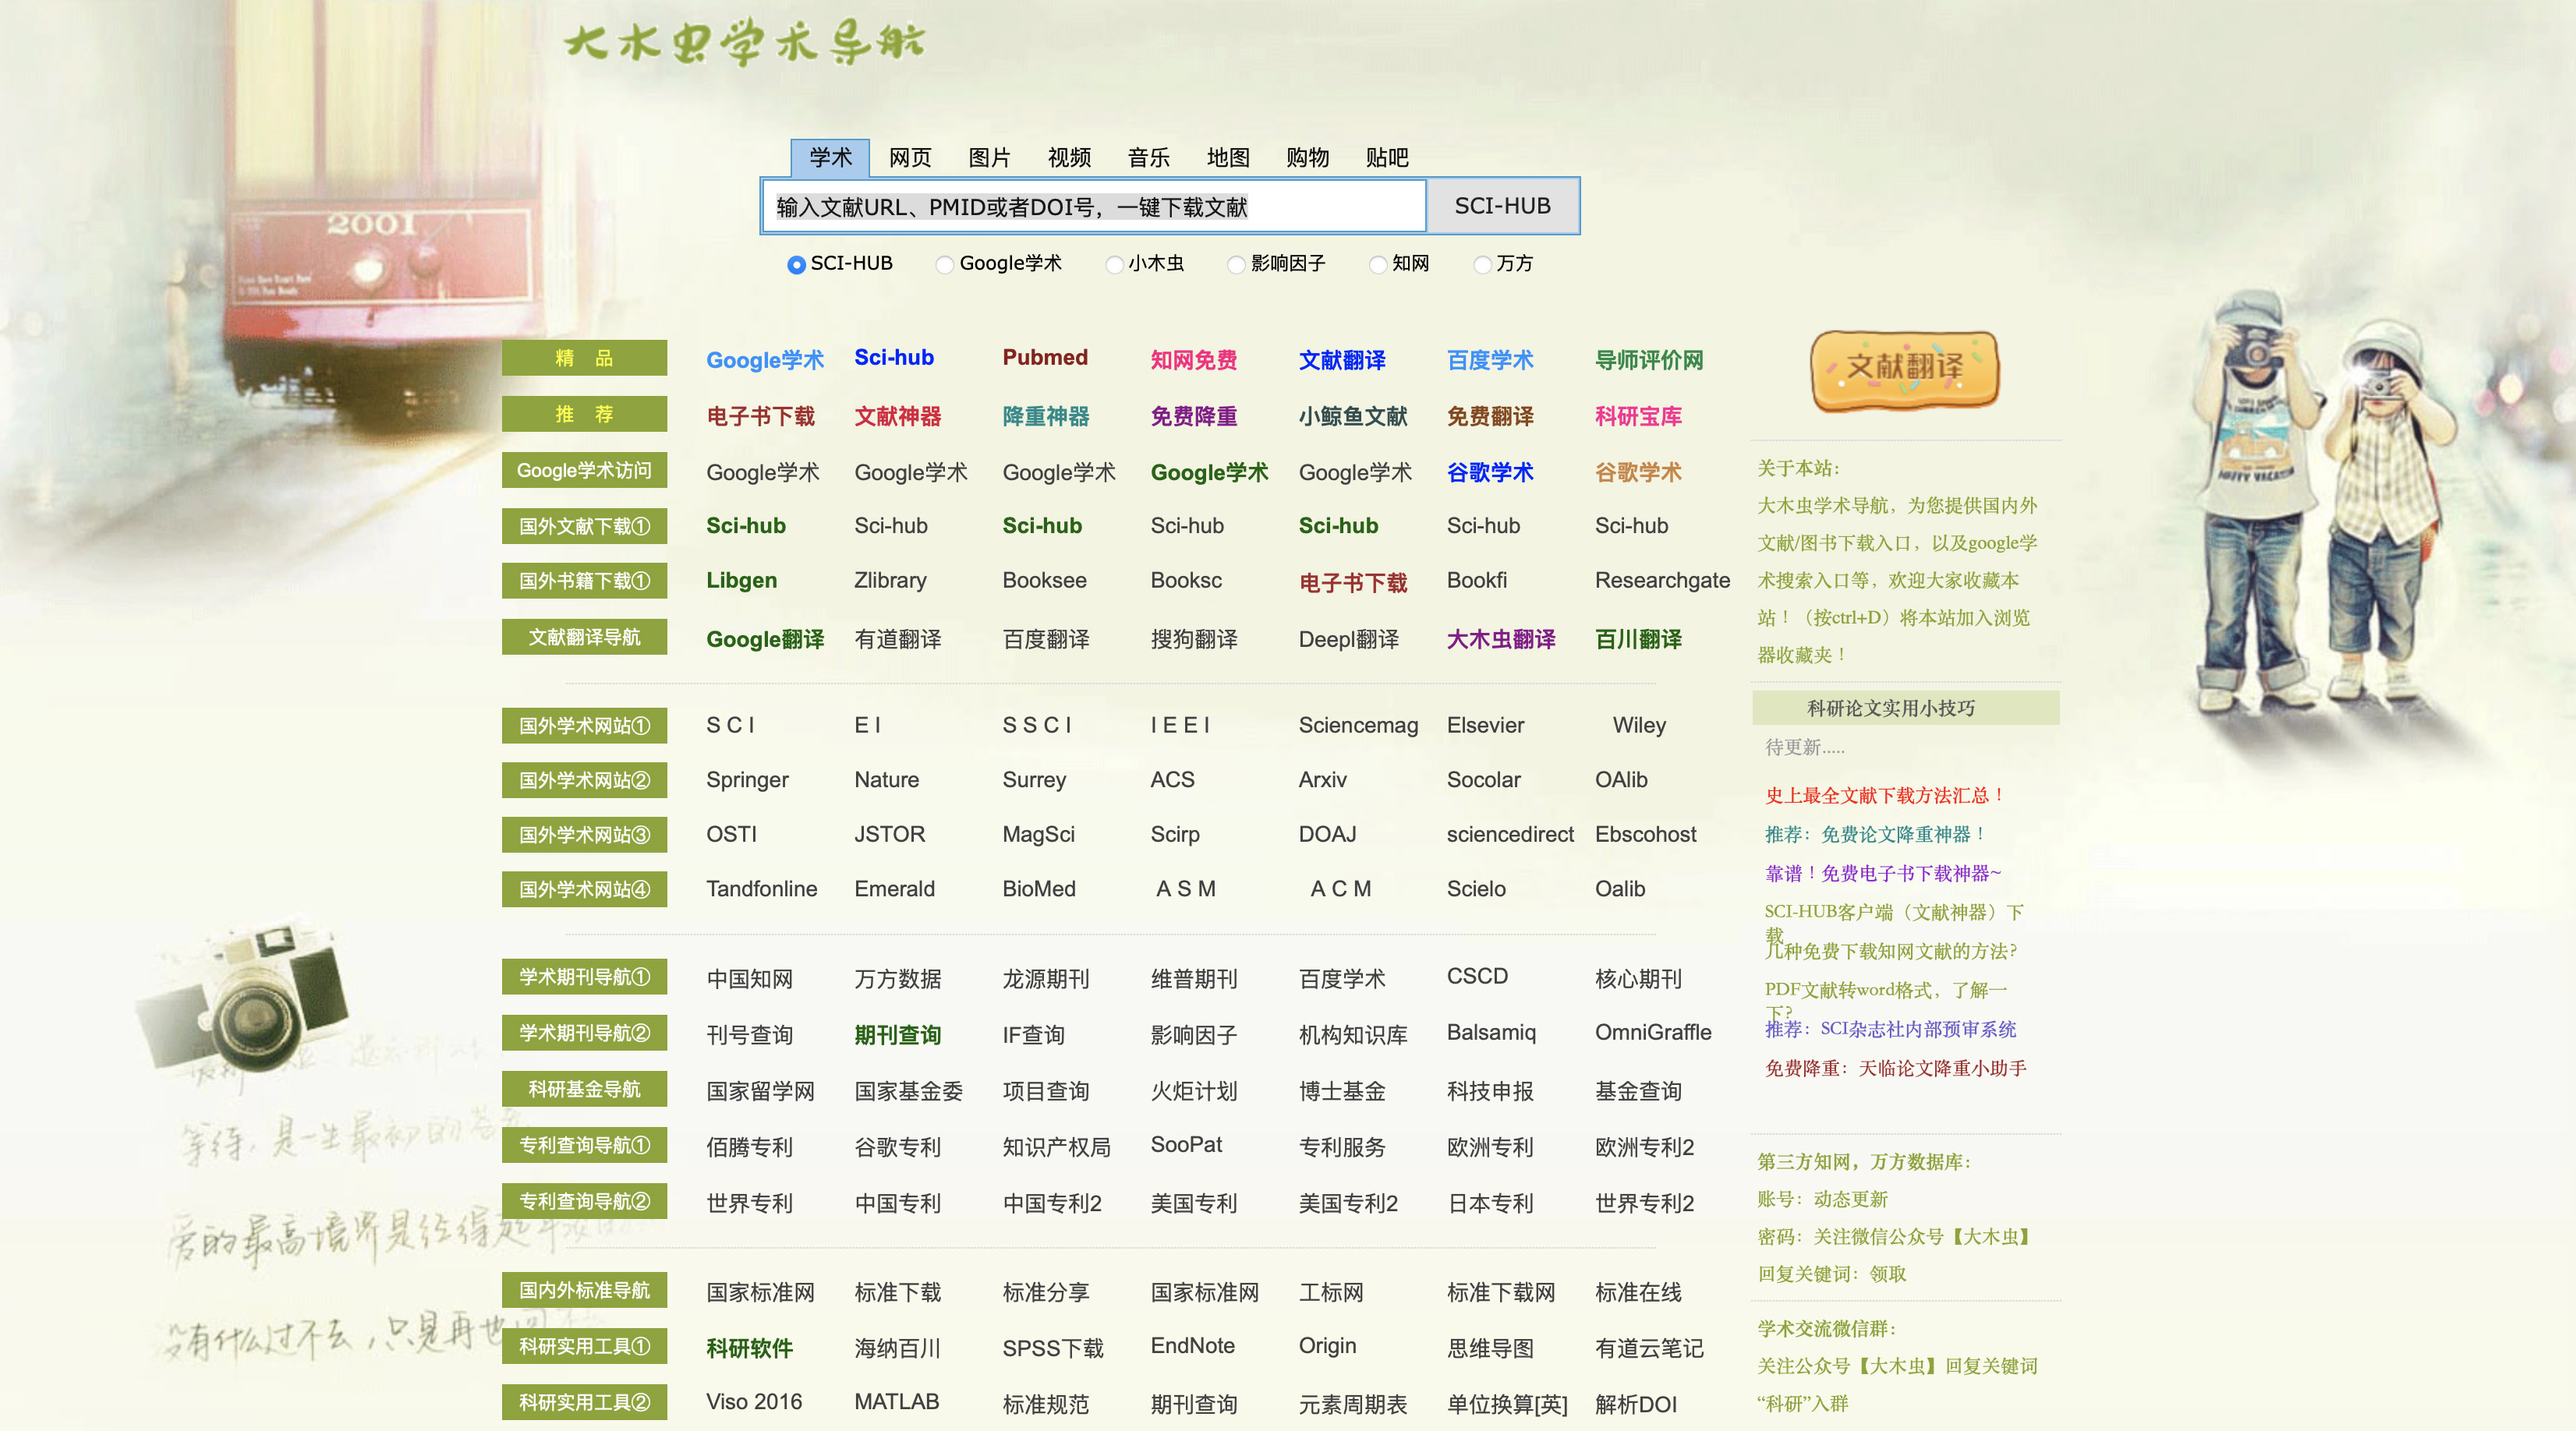The width and height of the screenshot is (2576, 1431).
Task: Open the Deepl翻译 link
Action: (x=1348, y=640)
